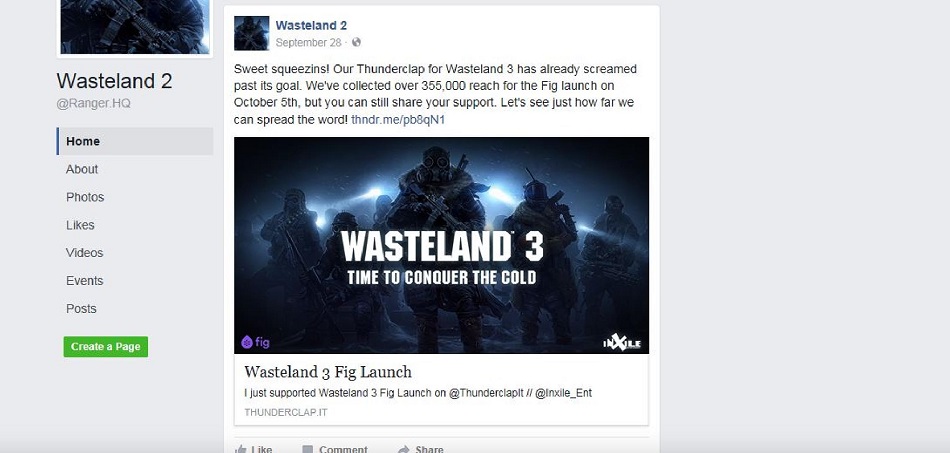Open the Wasteland 3 Fig Launch headline

pos(328,371)
